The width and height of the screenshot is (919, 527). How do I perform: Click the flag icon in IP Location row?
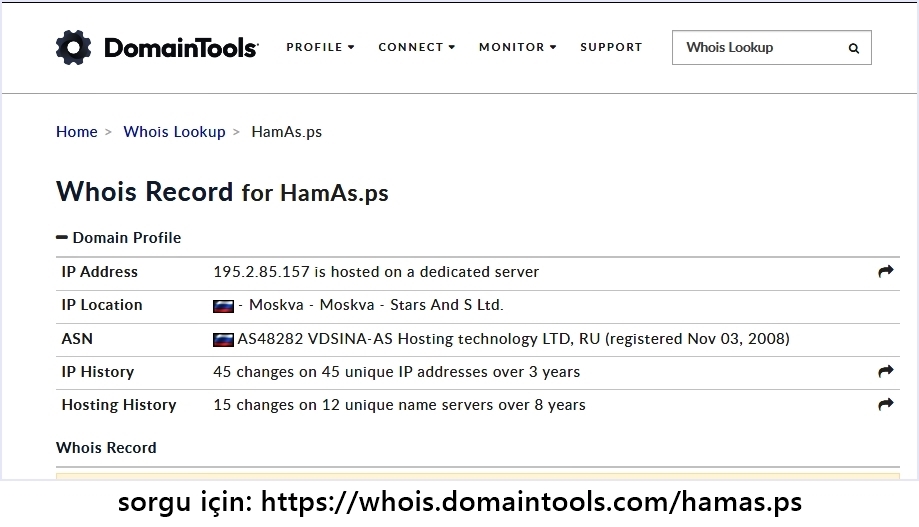(x=223, y=306)
